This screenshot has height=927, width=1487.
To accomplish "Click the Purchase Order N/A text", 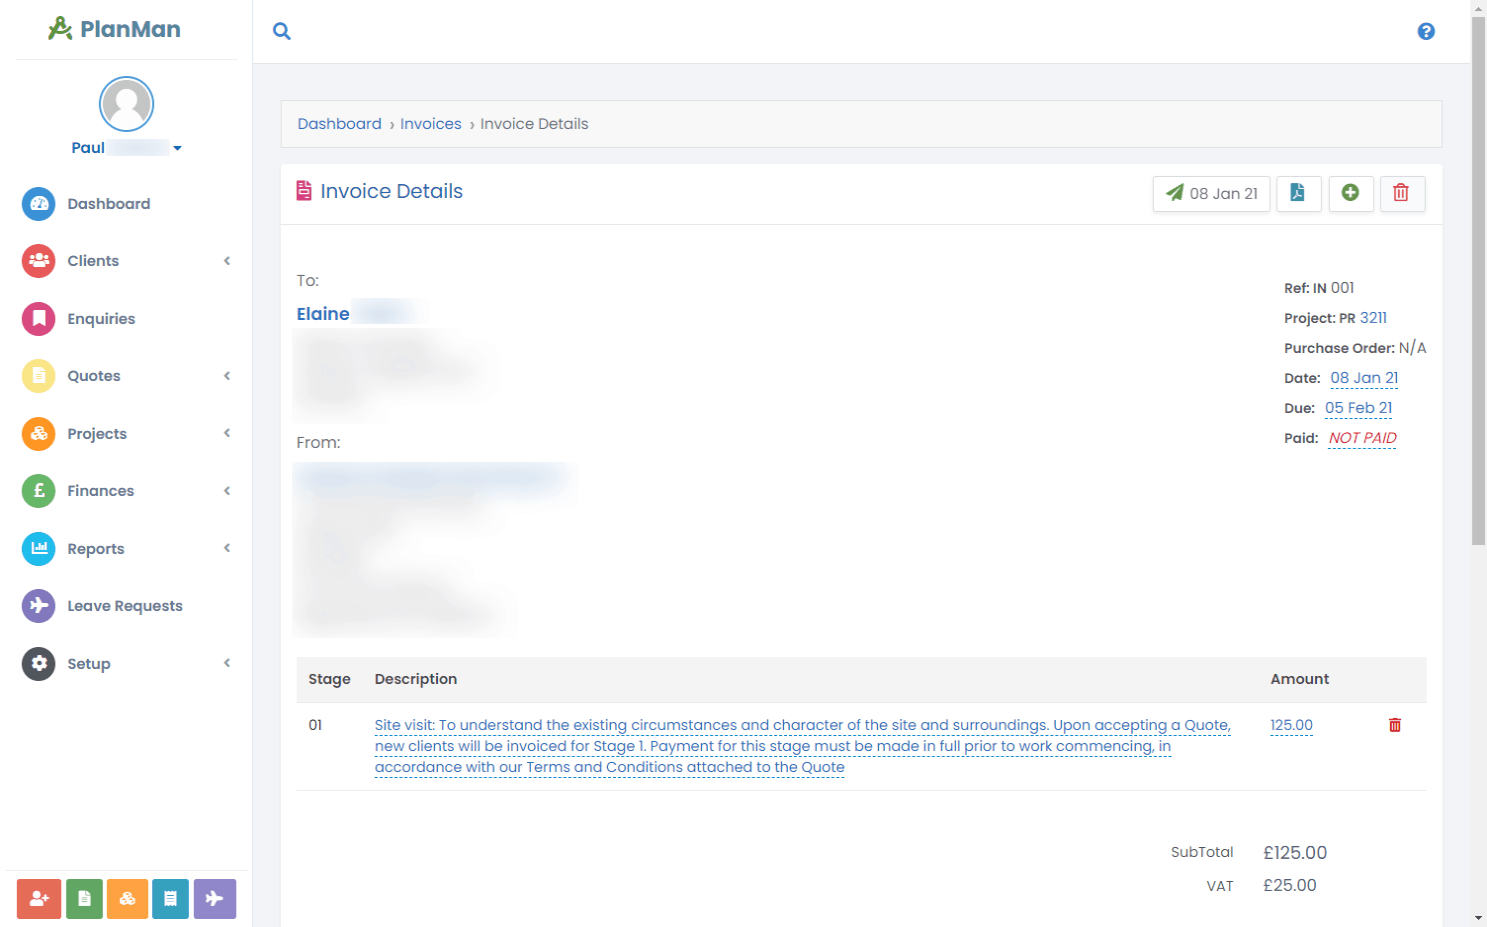I will (x=1355, y=348).
